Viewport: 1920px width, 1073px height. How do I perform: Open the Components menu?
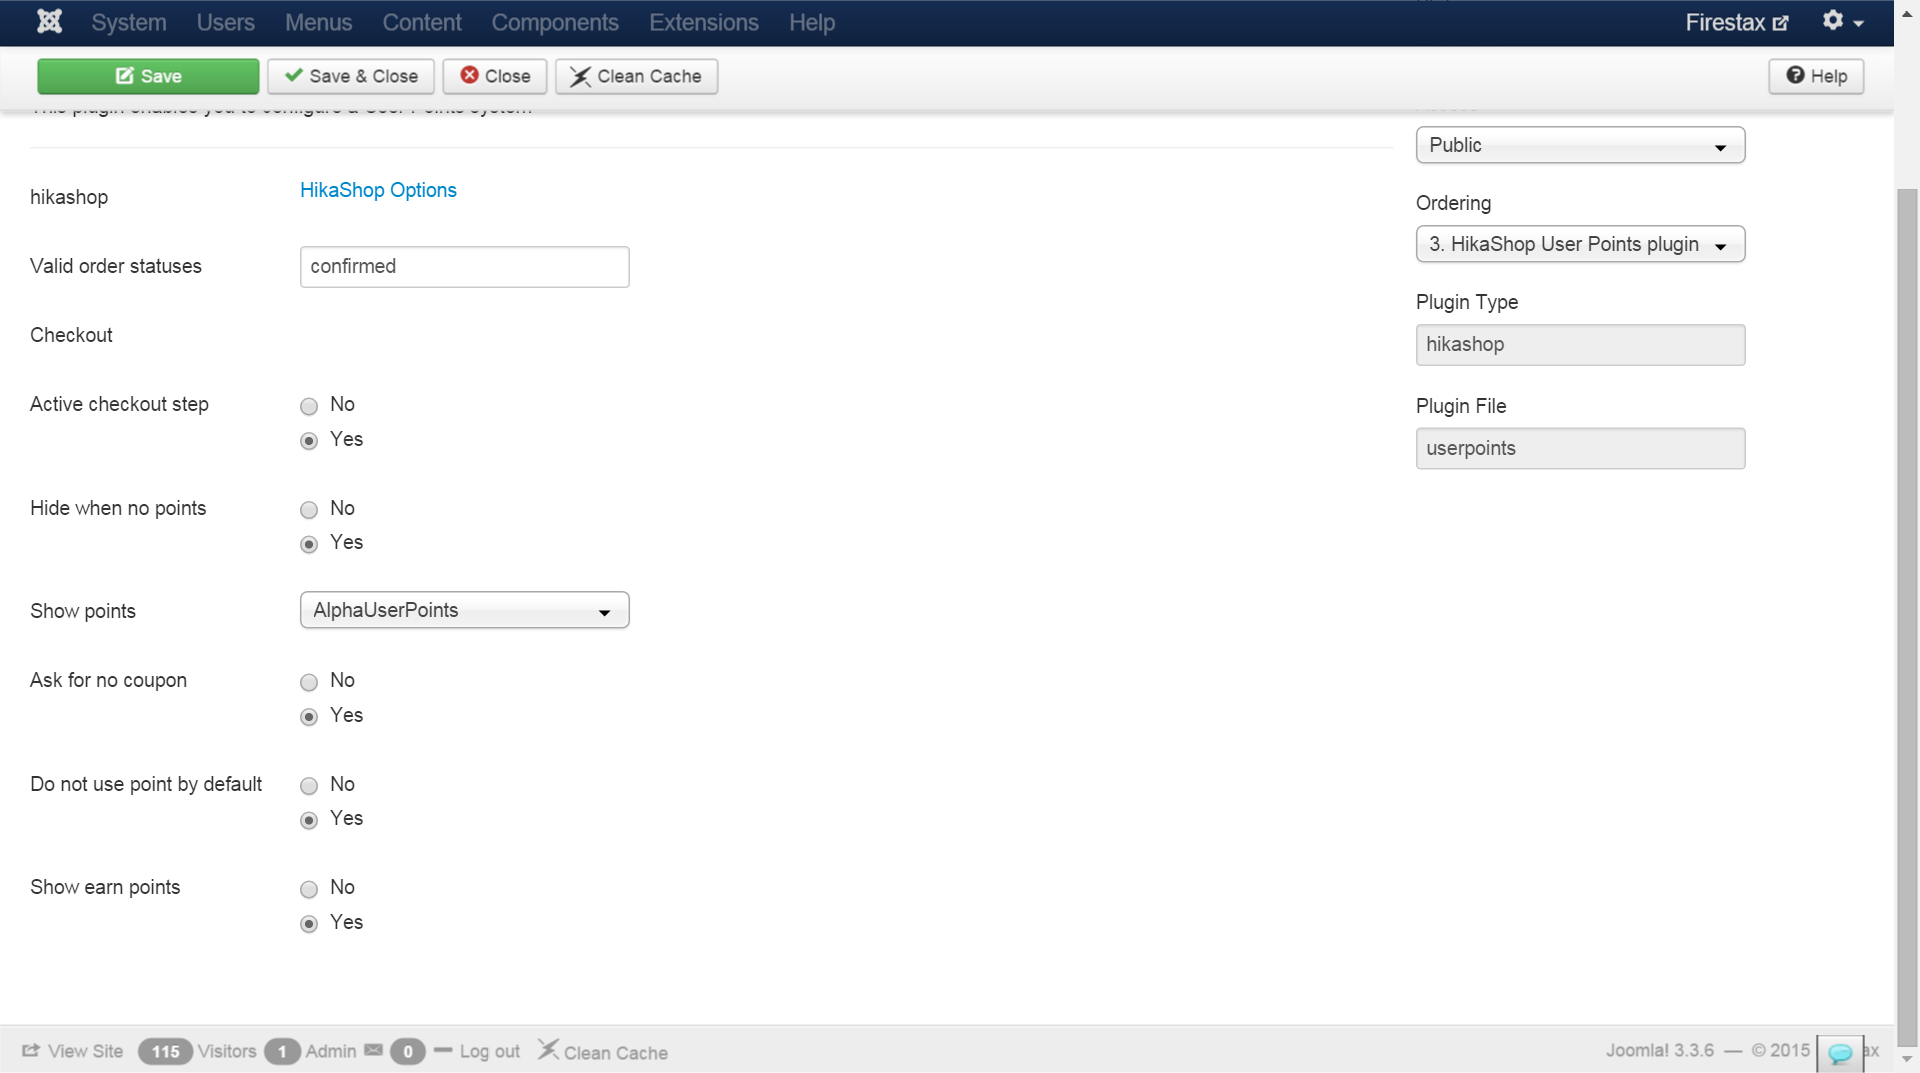click(555, 22)
